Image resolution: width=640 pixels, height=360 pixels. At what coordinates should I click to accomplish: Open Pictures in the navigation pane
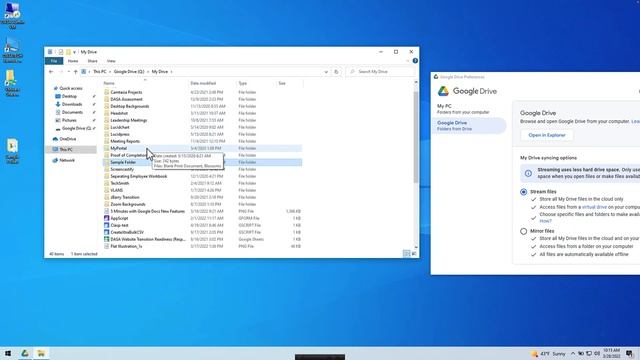pyautogui.click(x=69, y=120)
